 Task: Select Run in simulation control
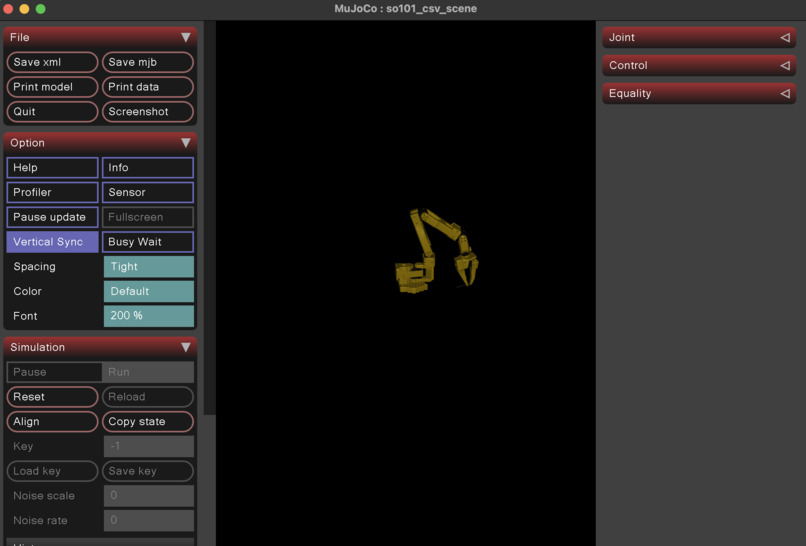tap(148, 372)
